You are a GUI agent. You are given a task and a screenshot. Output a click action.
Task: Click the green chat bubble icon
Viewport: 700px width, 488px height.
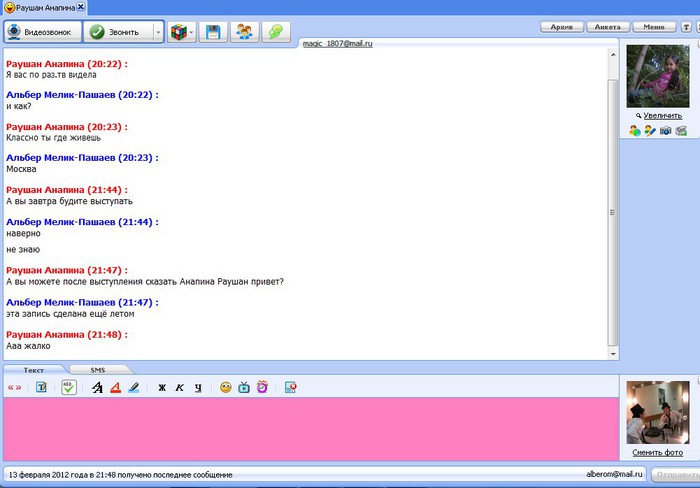coord(276,32)
